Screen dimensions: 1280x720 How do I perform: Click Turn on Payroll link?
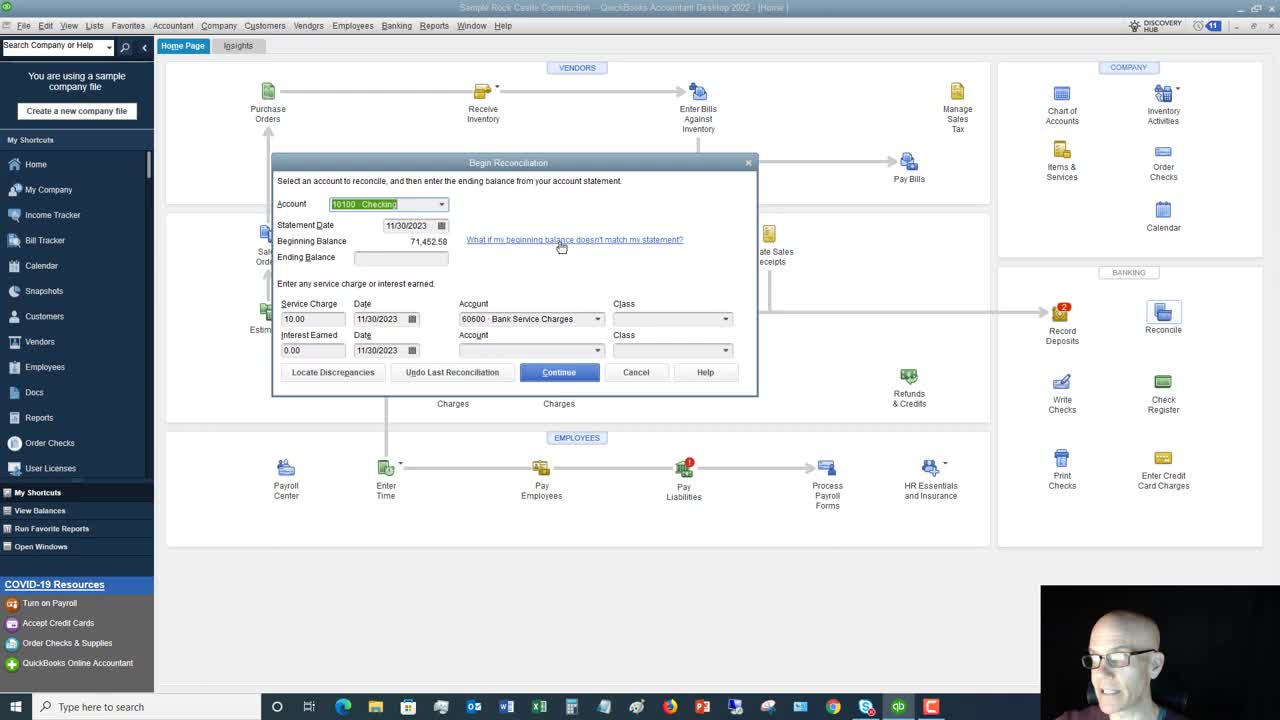[x=50, y=604]
